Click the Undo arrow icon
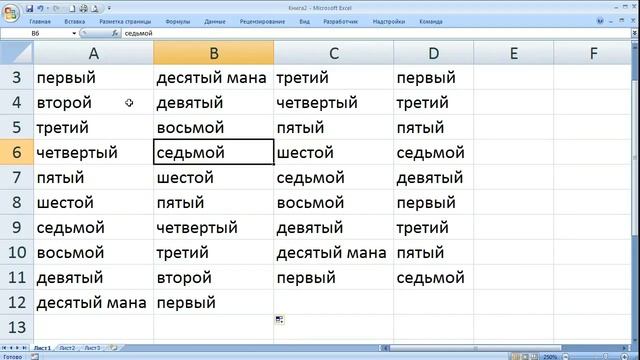Screen dimensions: 640x360 (40, 8)
